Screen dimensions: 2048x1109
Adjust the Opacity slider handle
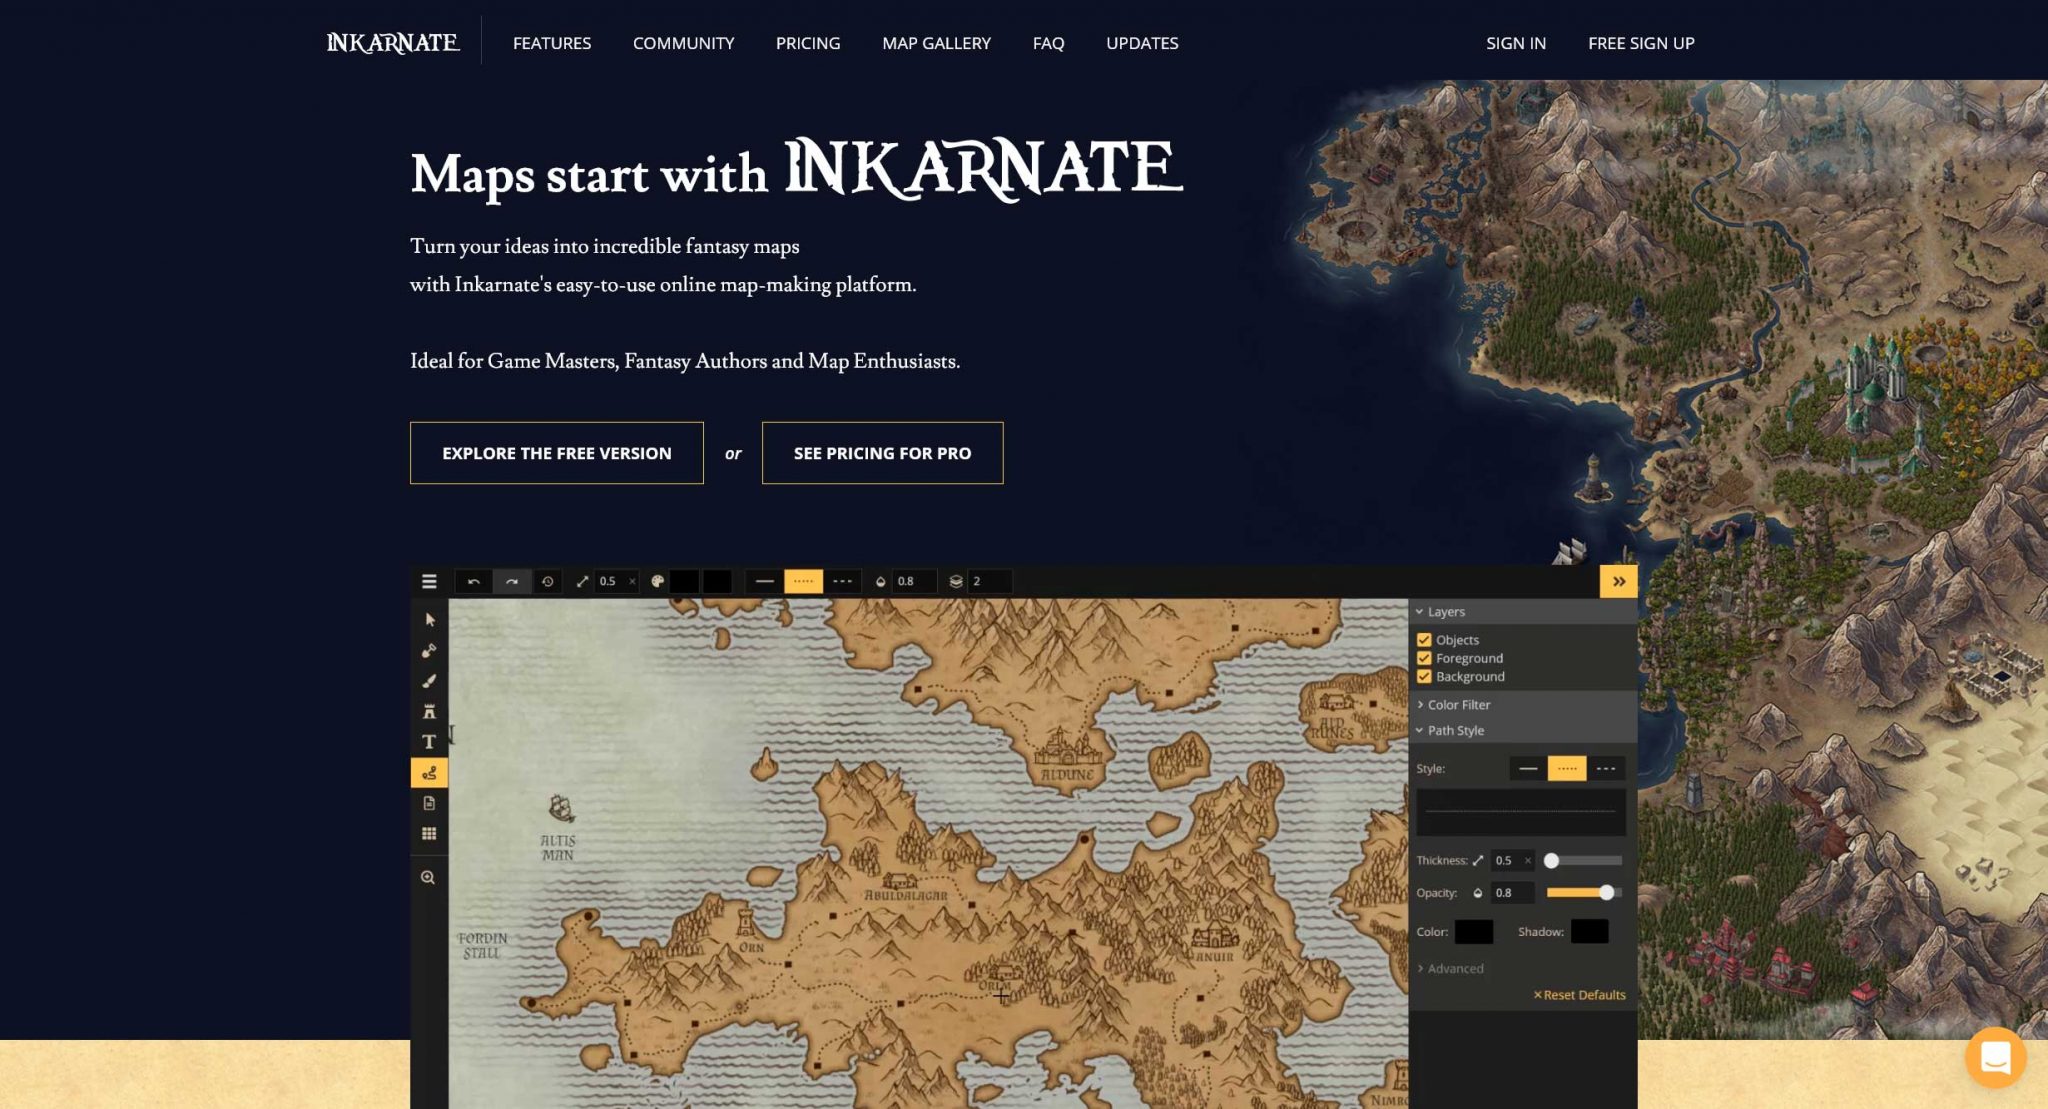1606,893
